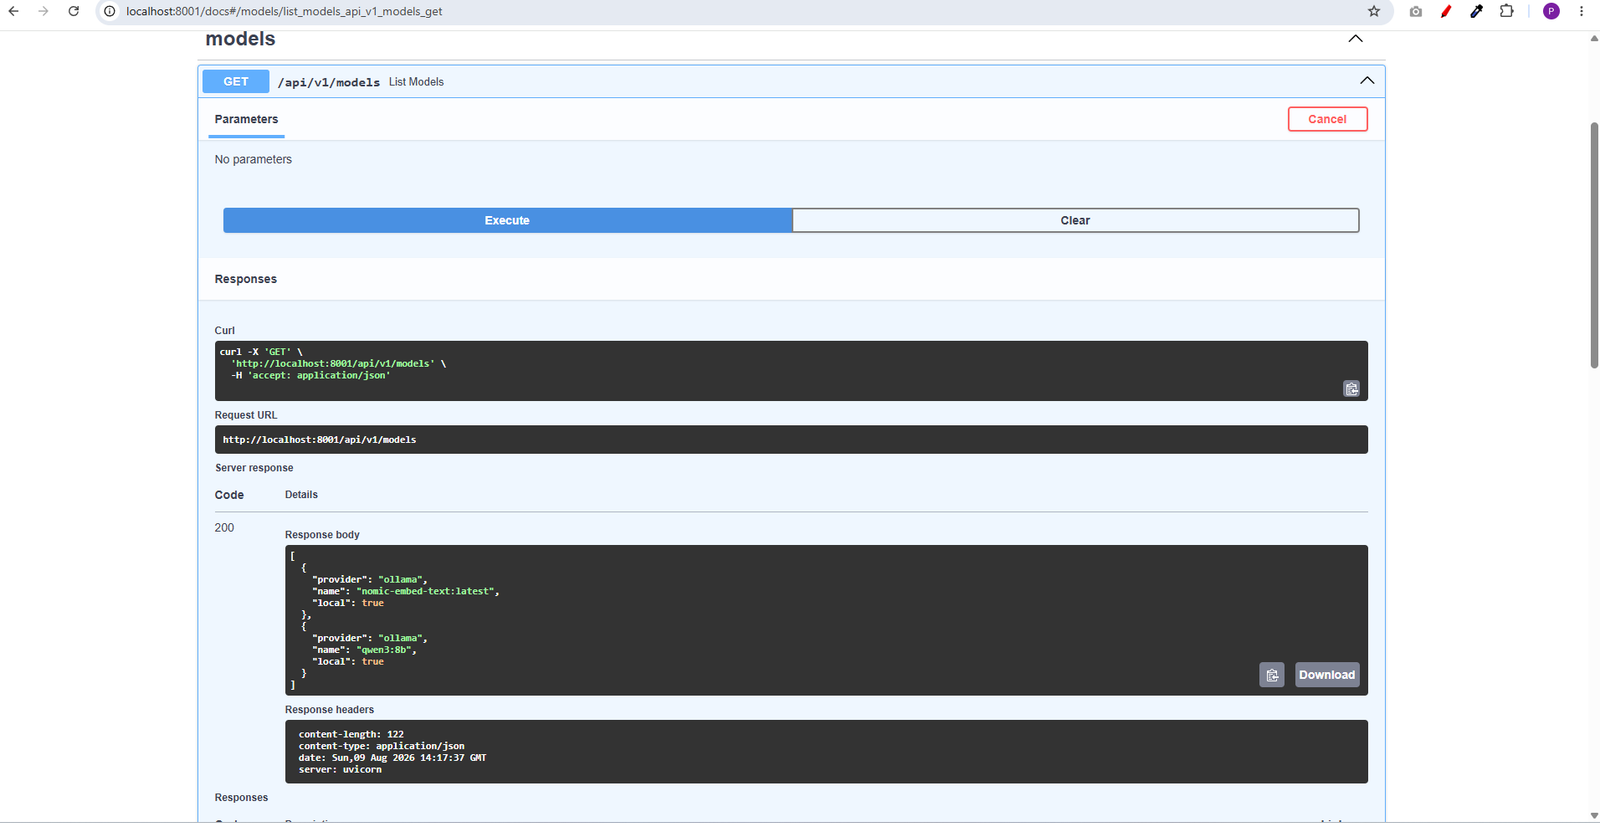Copy the curl command to clipboard

pos(1351,388)
